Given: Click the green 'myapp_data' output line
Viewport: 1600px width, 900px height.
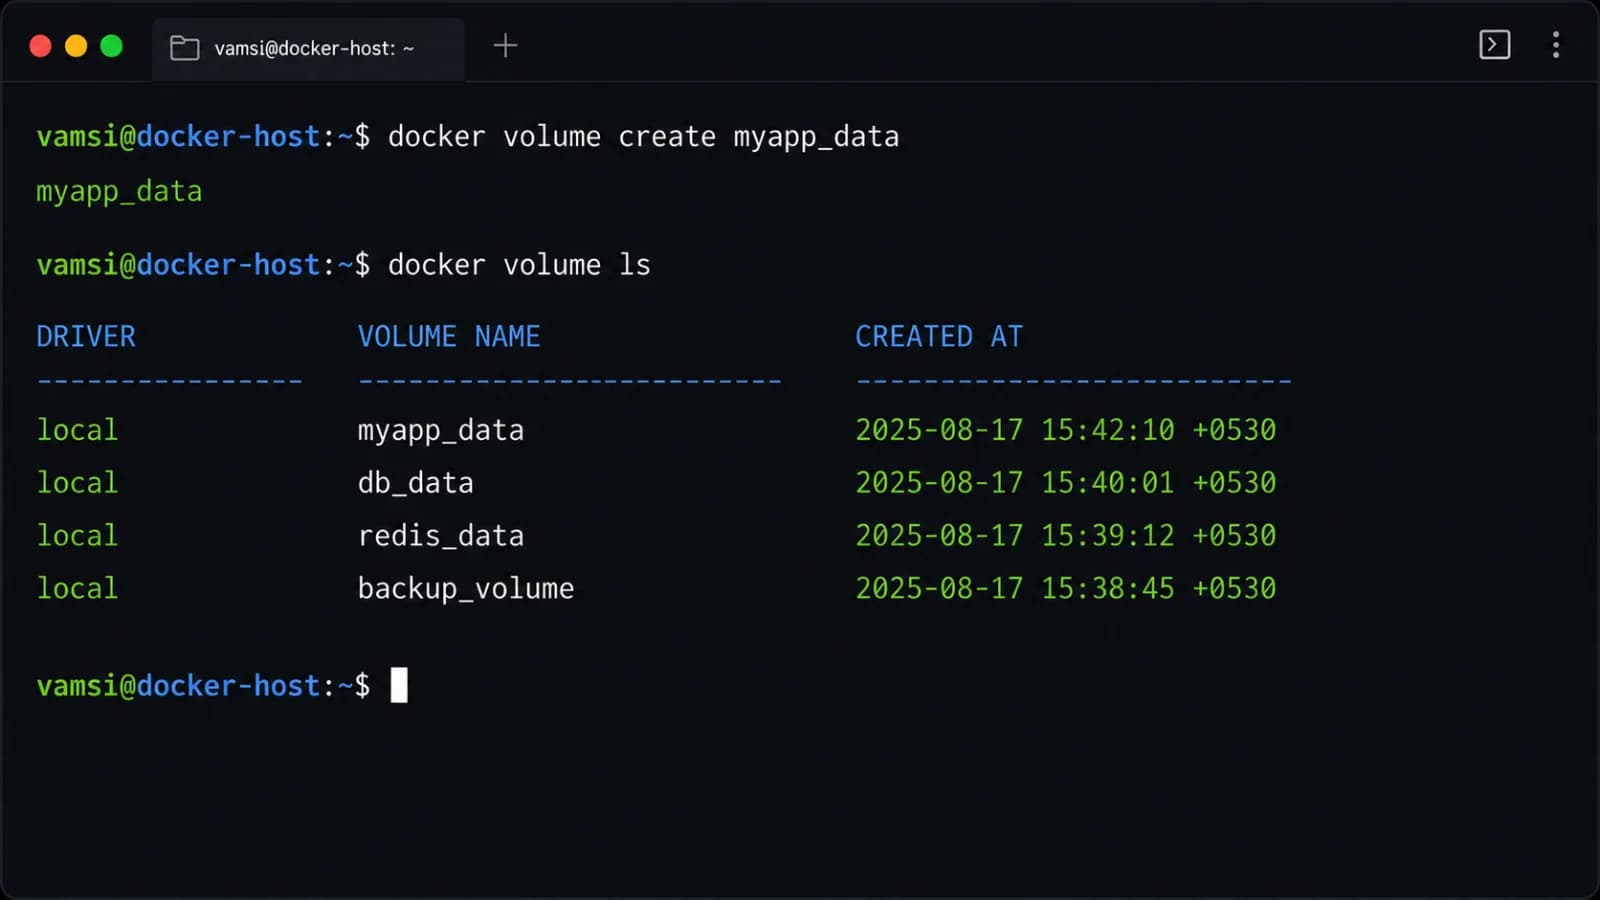Looking at the screenshot, I should click(x=119, y=191).
